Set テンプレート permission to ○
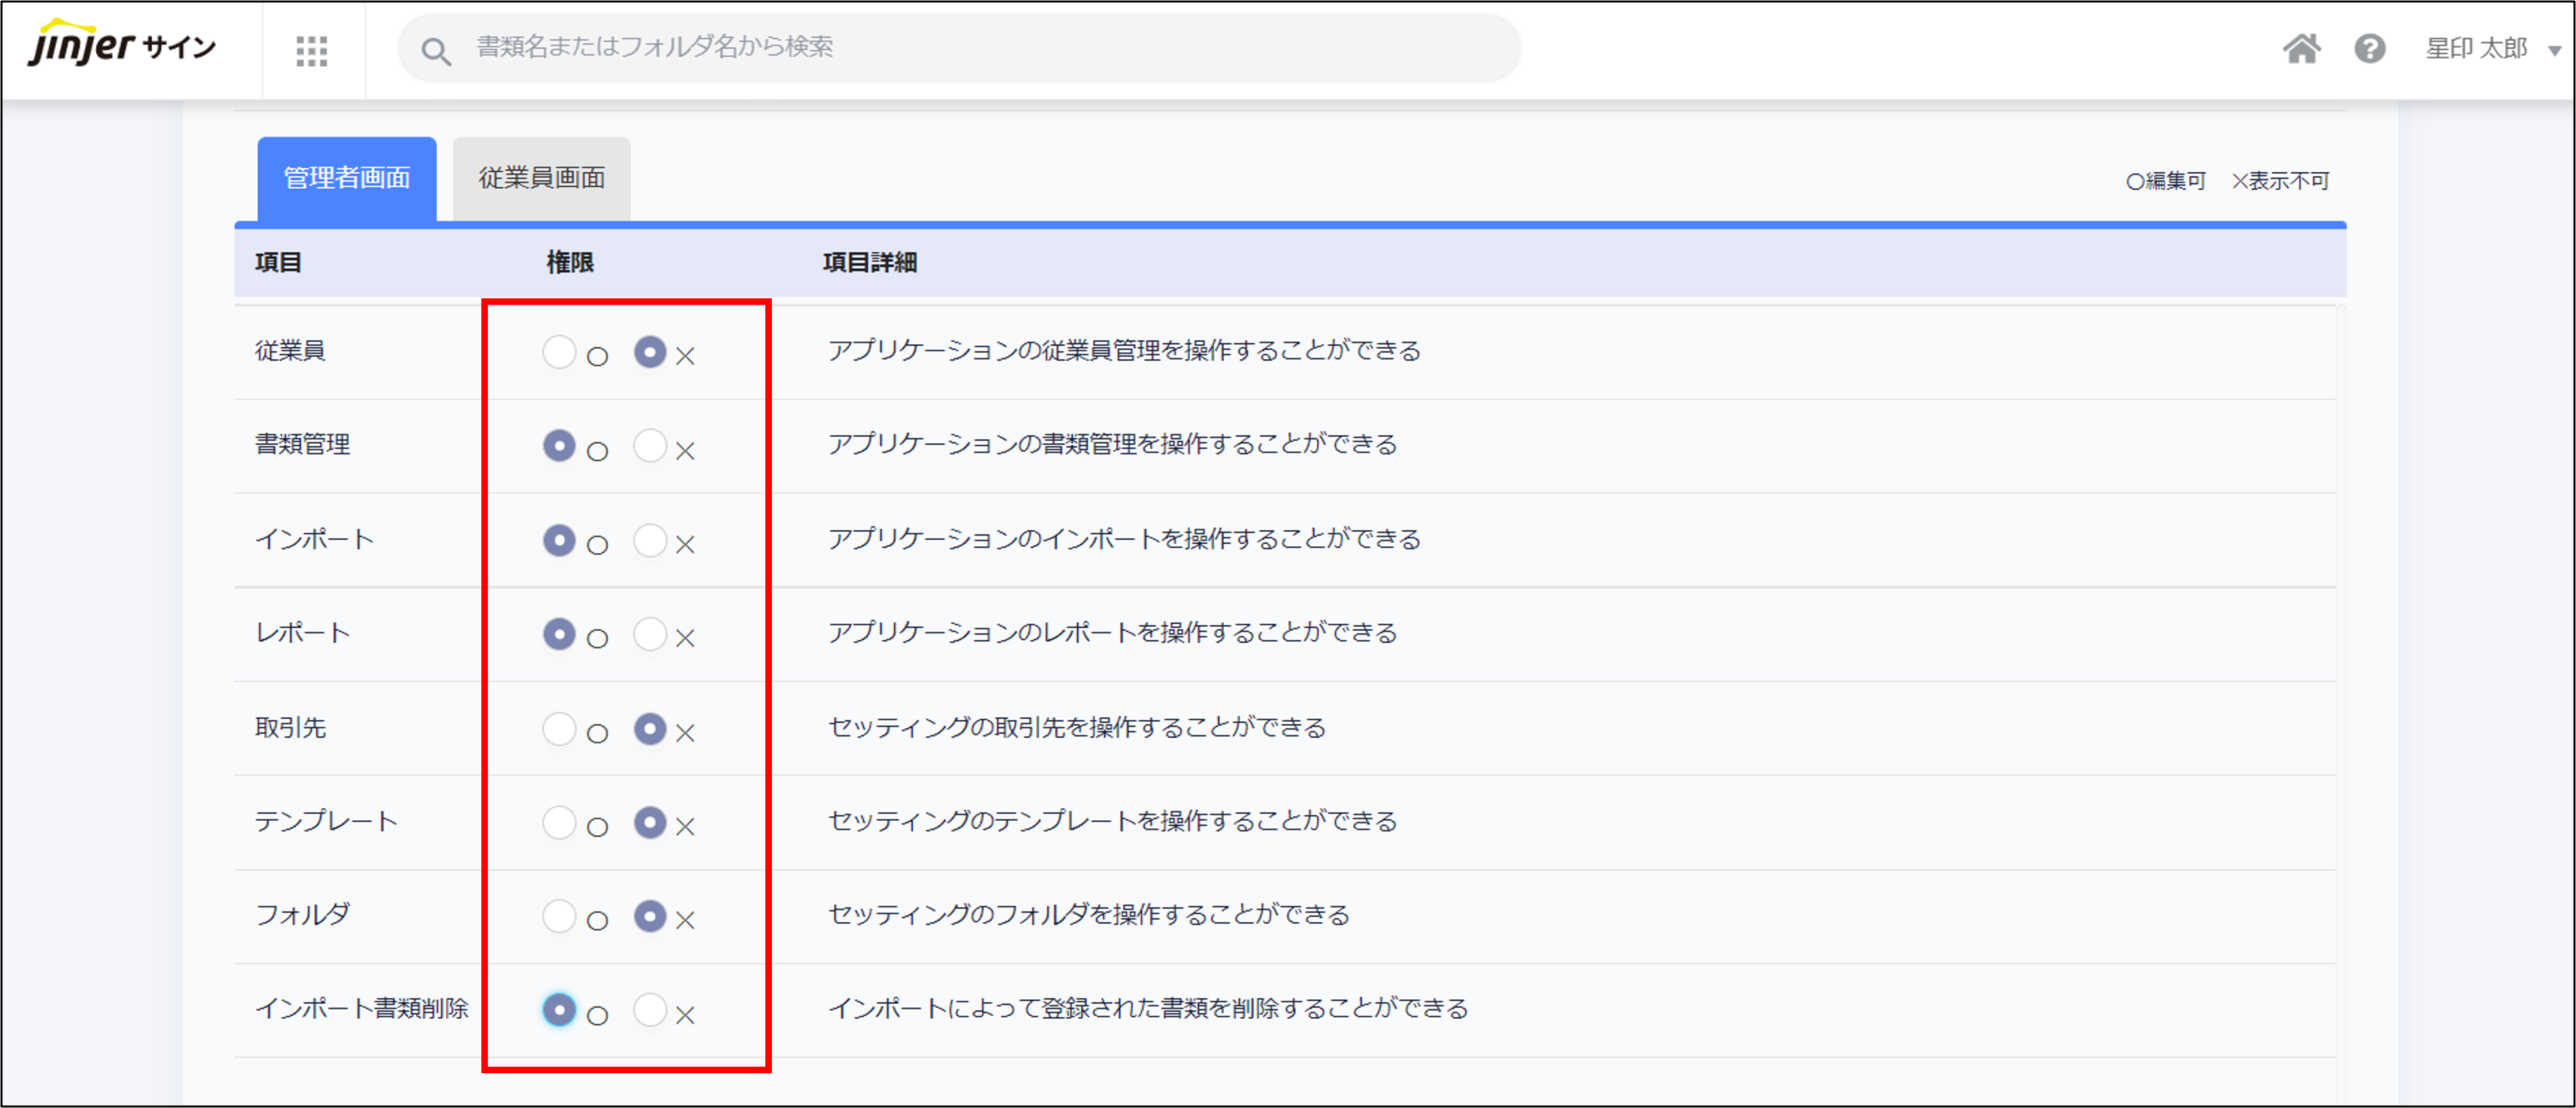Image resolution: width=2576 pixels, height=1108 pixels. 559,823
